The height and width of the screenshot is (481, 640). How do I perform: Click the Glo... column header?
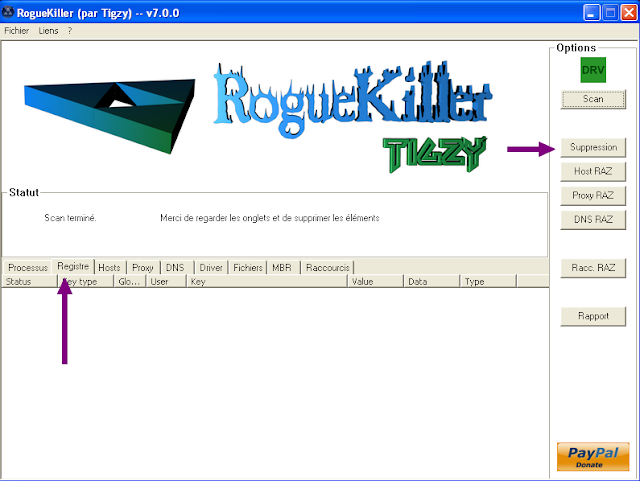pos(130,282)
